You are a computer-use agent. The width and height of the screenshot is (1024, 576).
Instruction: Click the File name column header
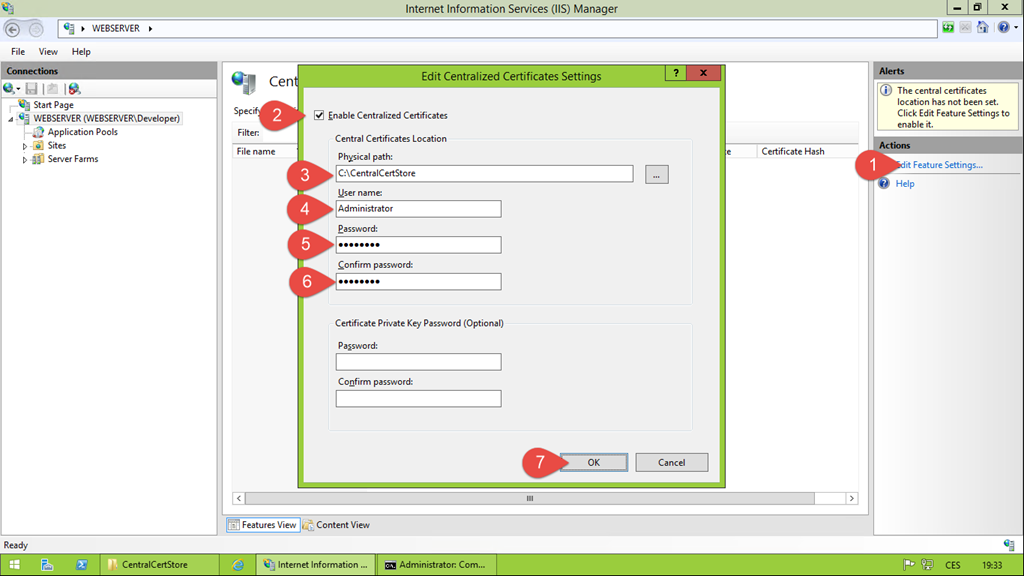pyautogui.click(x=256, y=151)
